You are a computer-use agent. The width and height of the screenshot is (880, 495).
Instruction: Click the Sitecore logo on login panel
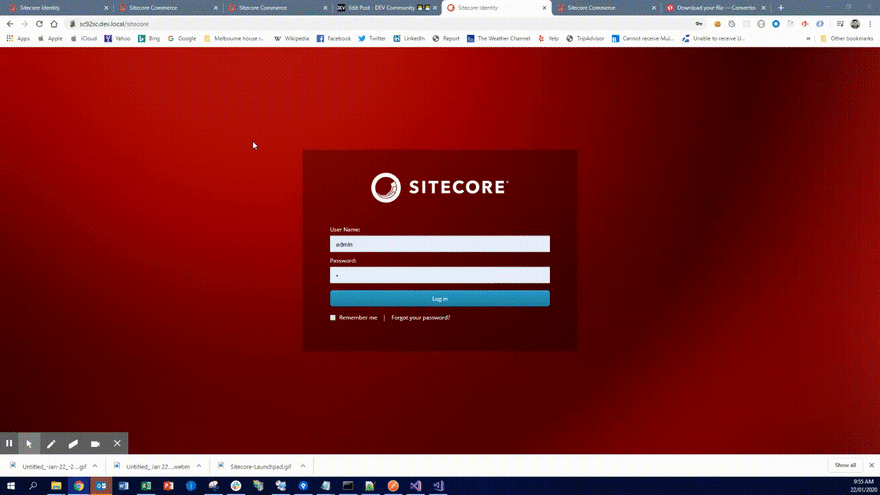coord(439,187)
